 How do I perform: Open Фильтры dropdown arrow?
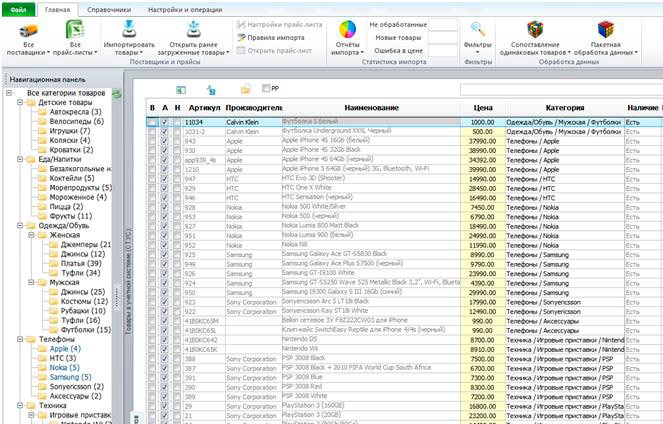click(477, 52)
